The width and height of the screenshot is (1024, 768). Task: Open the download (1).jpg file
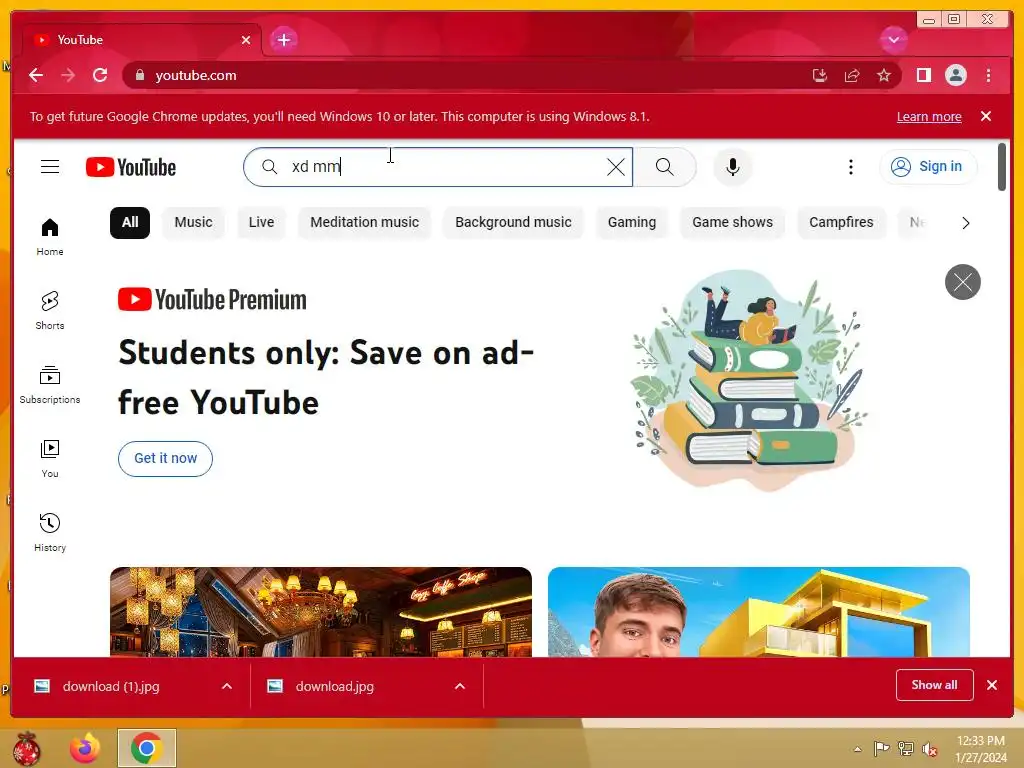click(x=111, y=686)
